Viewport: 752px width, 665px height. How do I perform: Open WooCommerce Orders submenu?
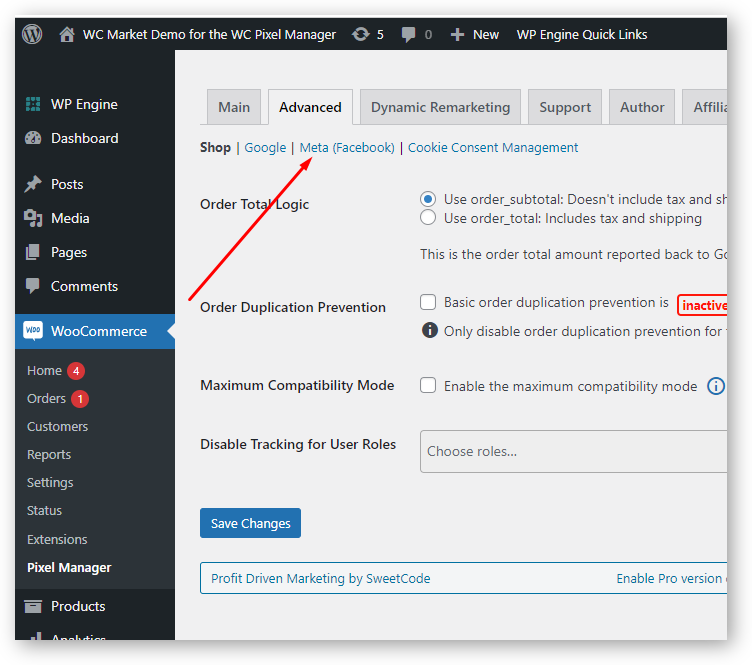(x=47, y=399)
